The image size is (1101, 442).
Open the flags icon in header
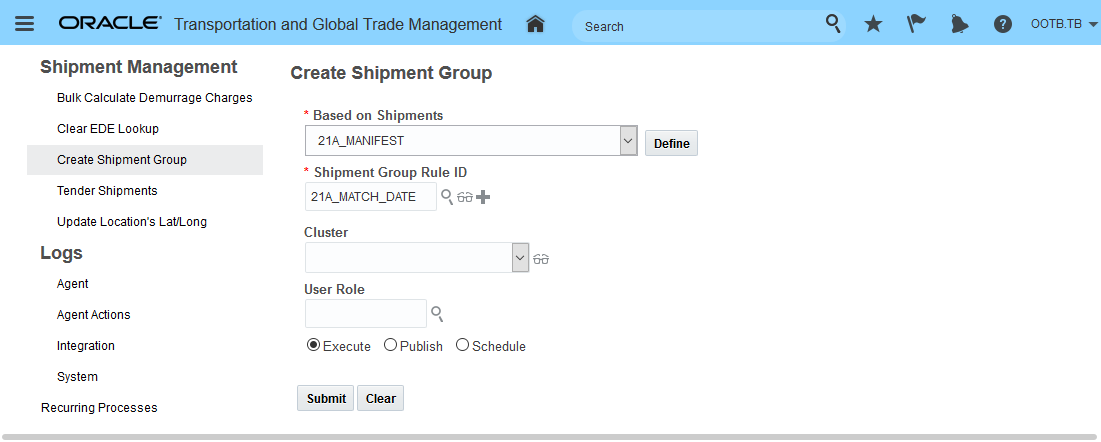tap(916, 24)
